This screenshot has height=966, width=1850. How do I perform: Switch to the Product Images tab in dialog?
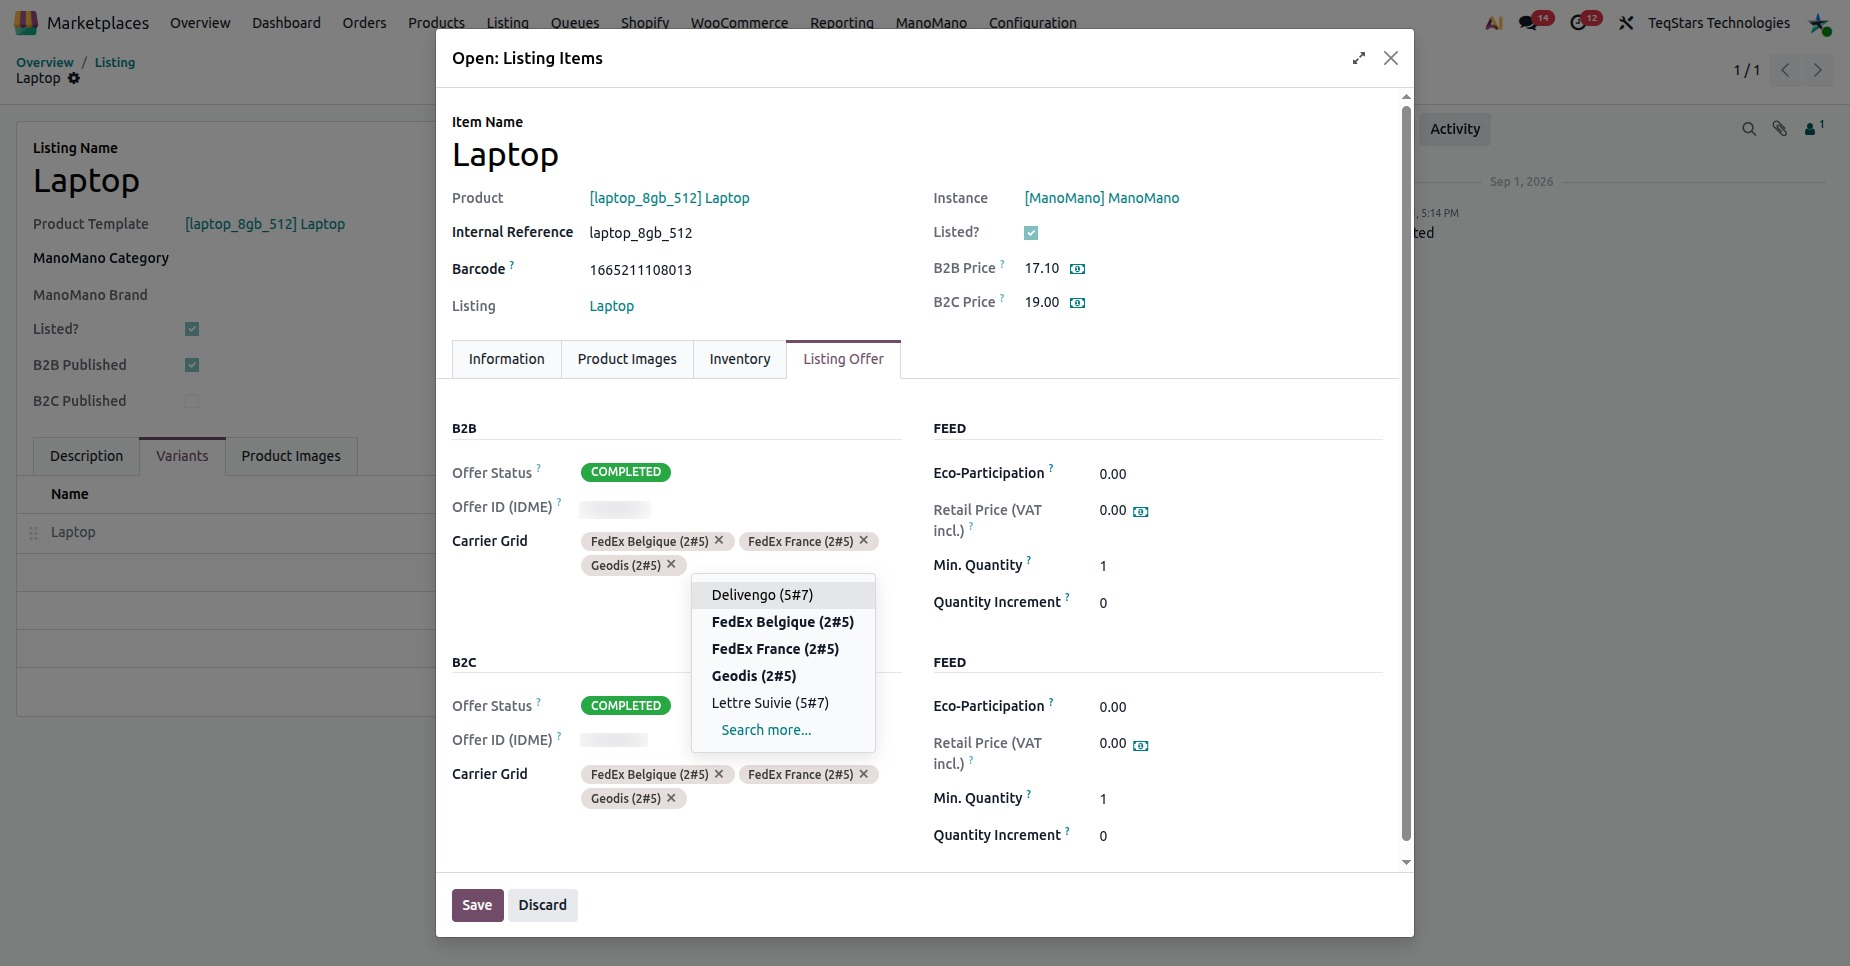pos(627,359)
